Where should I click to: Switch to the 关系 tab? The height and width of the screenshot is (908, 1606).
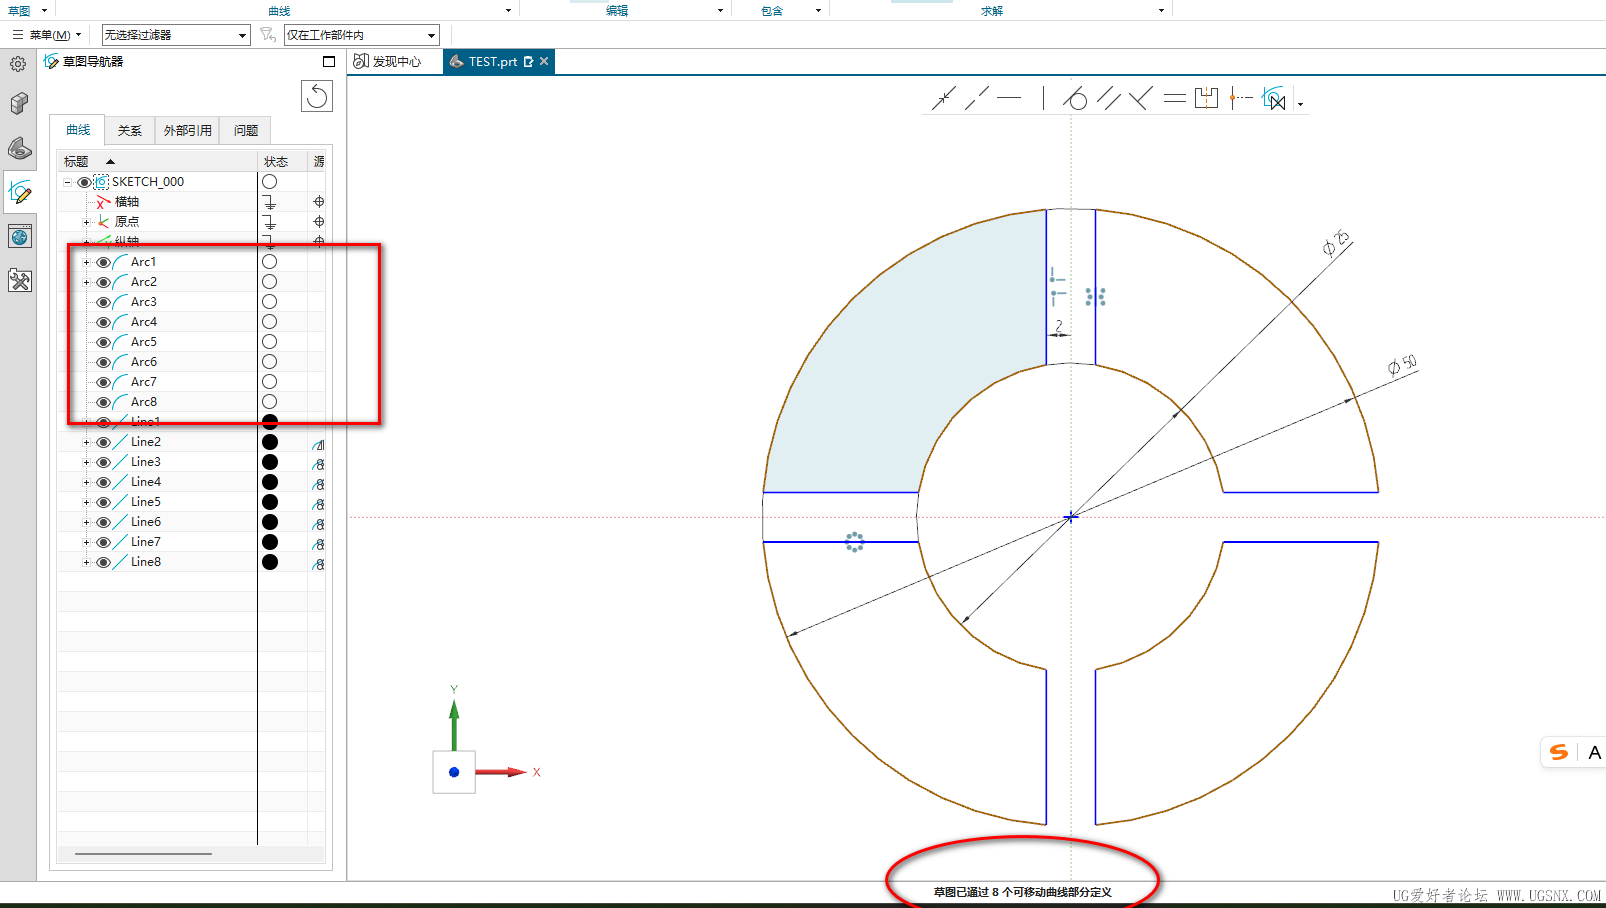130,131
